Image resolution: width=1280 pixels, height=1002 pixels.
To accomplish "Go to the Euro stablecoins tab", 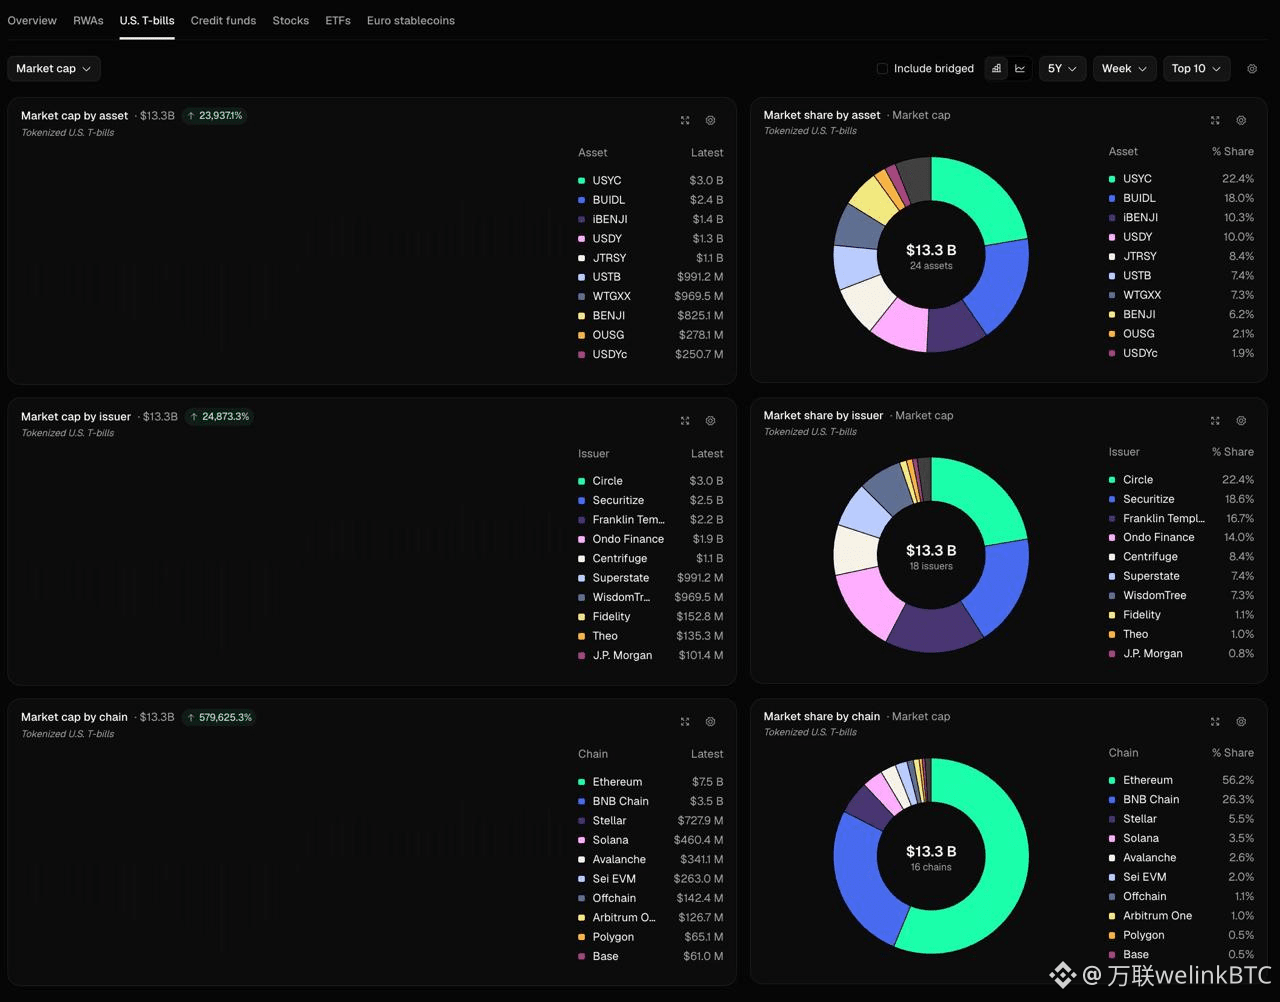I will tap(411, 20).
